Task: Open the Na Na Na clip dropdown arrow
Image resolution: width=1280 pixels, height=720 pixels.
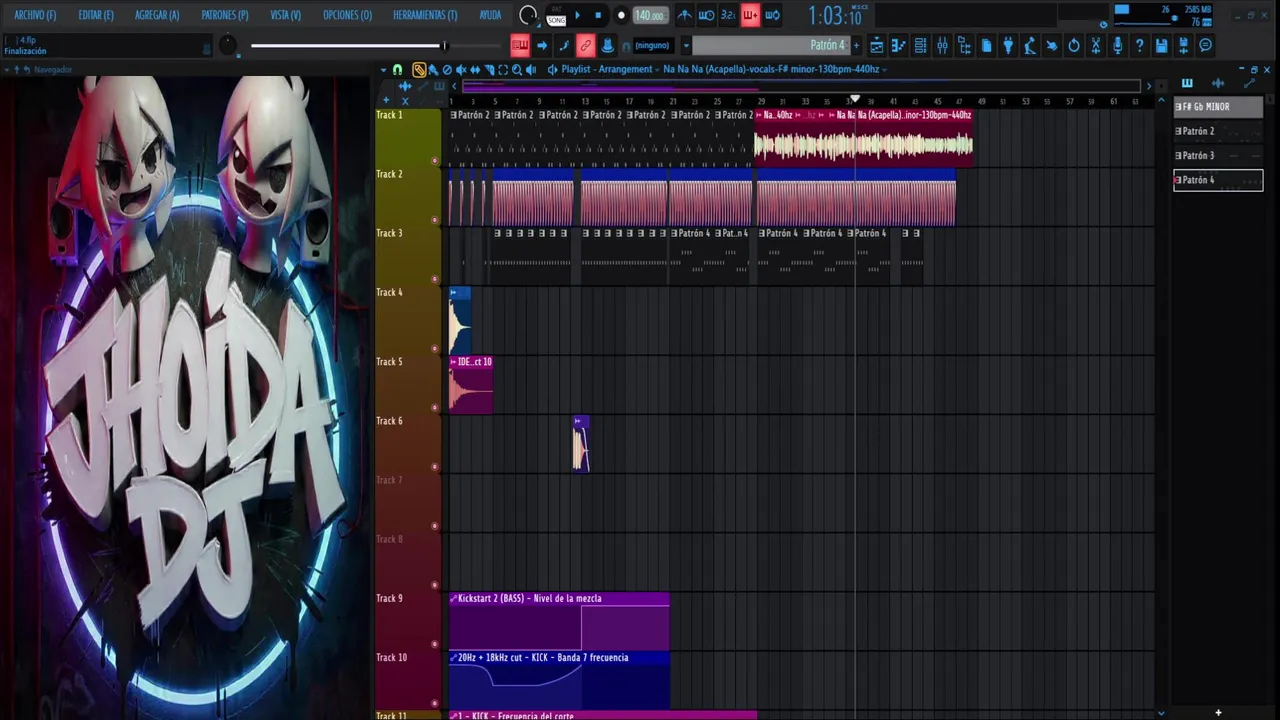Action: (x=884, y=69)
